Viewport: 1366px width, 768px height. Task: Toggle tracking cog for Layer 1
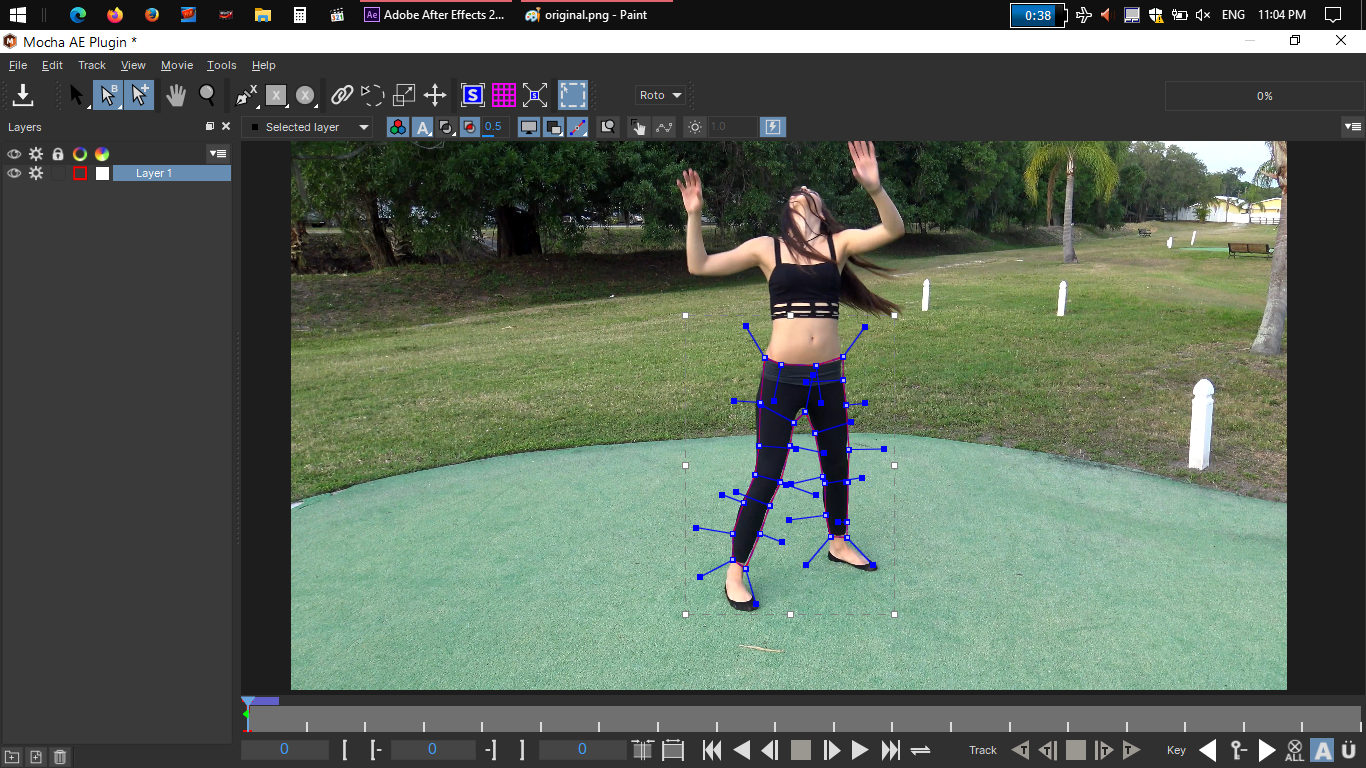point(36,173)
